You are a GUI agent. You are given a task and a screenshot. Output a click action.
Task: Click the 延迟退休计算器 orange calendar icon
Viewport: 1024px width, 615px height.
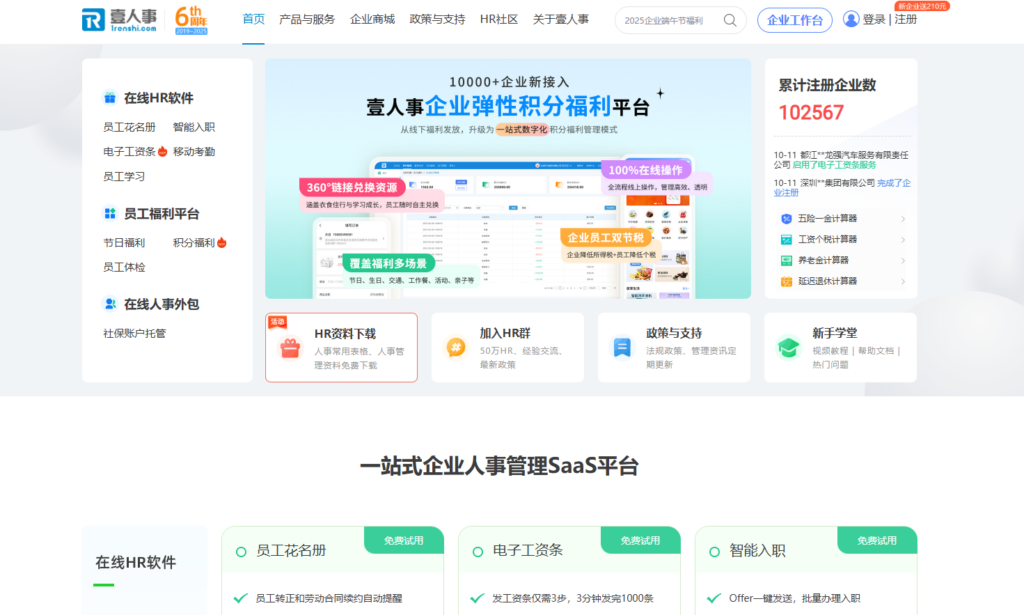785,281
